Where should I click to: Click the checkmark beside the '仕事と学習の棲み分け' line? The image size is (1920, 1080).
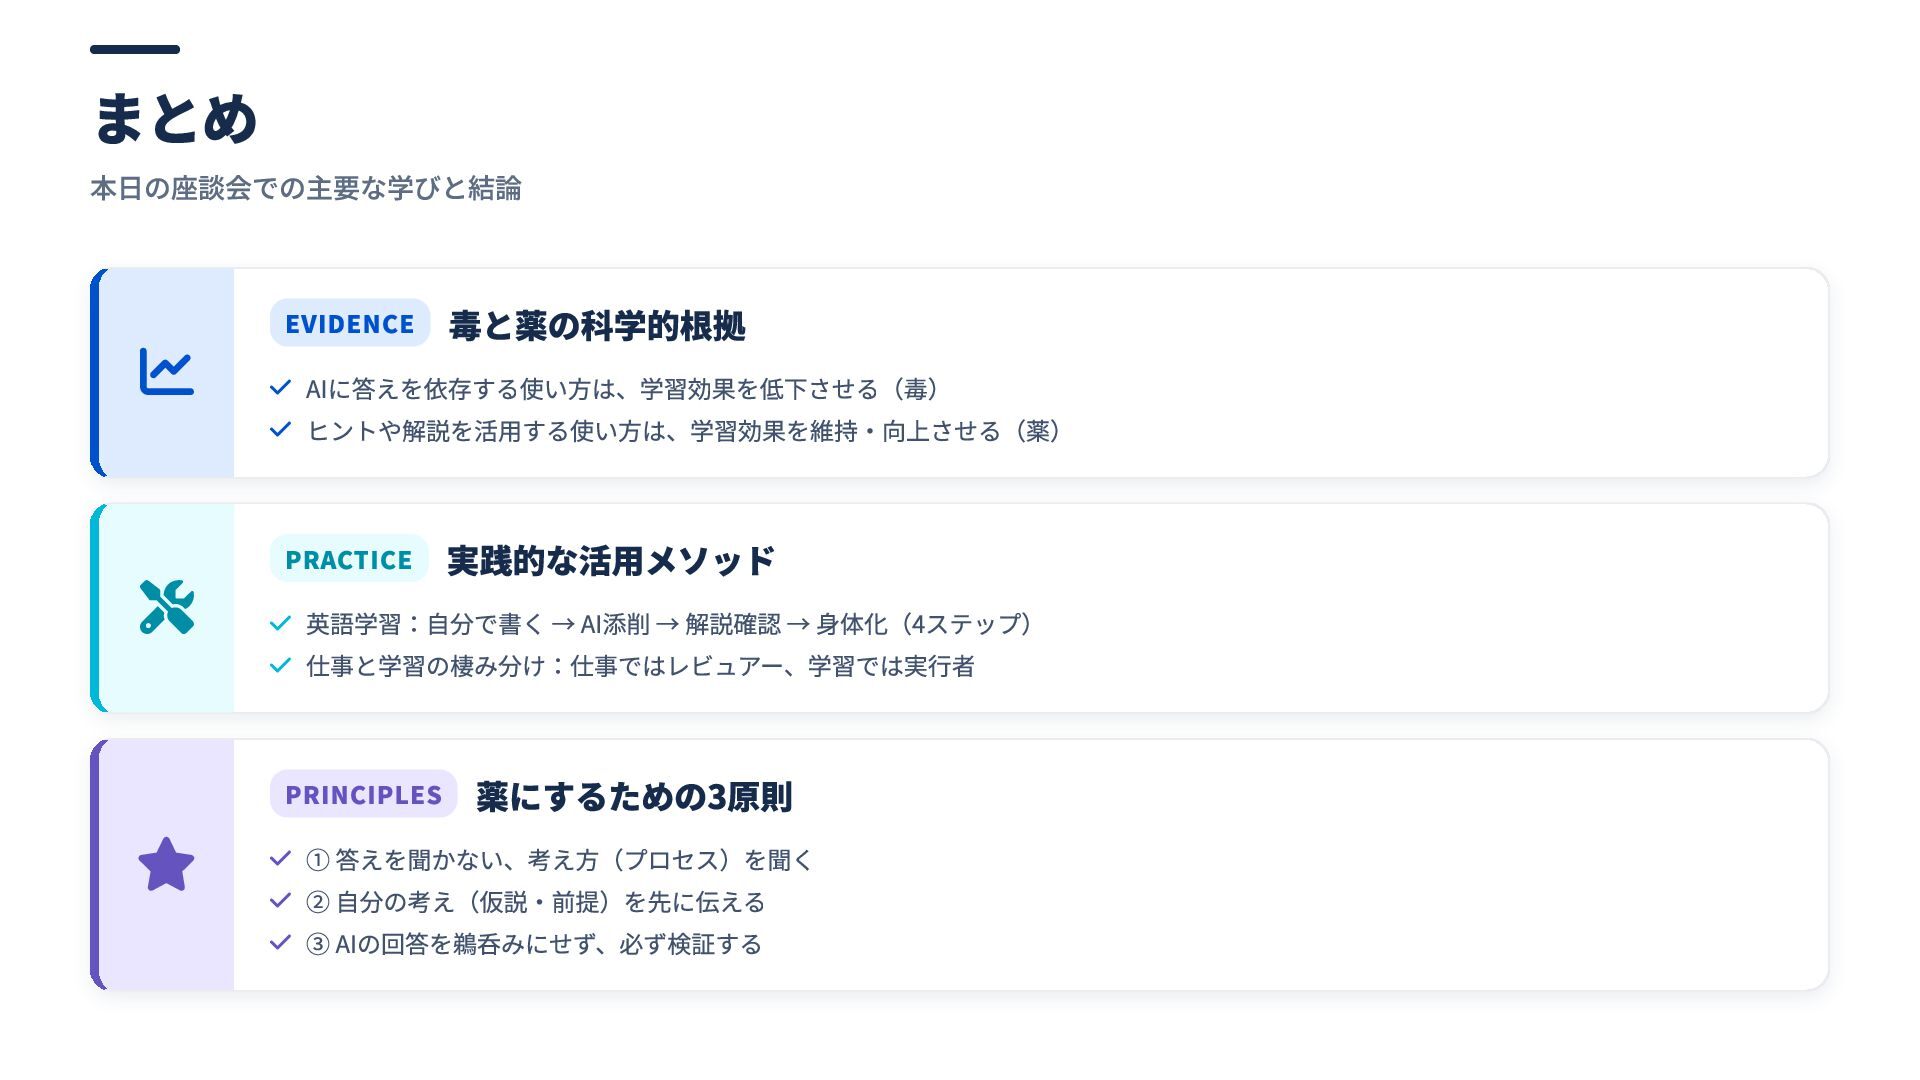click(280, 666)
